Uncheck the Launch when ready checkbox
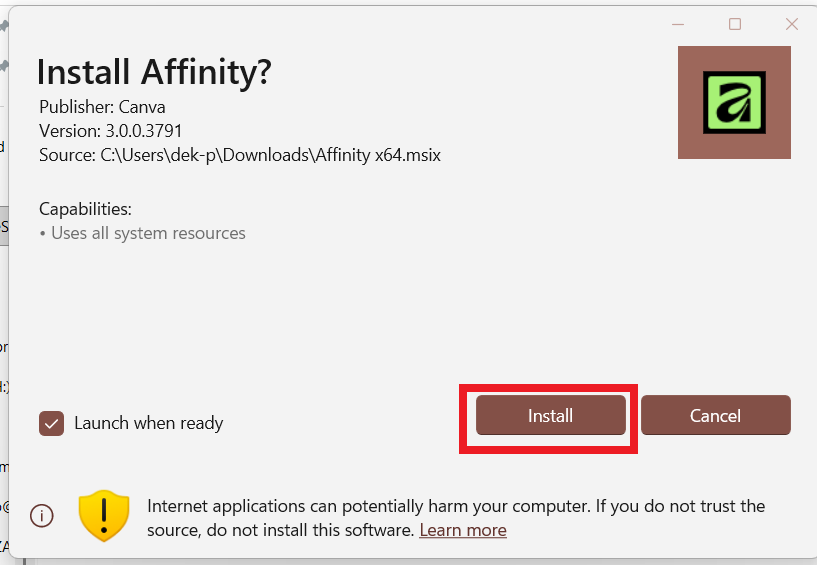This screenshot has height=565, width=817. pos(51,423)
